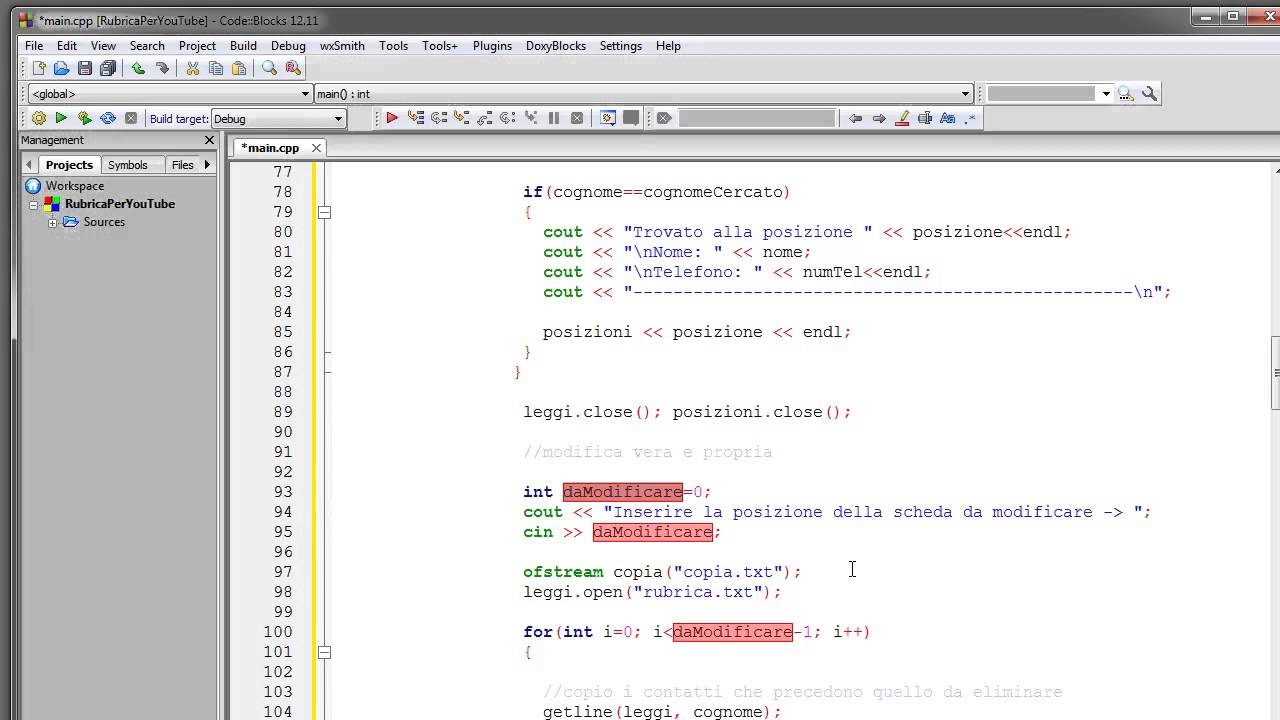Viewport: 1280px width, 720px height.
Task: Click the Step out debug icon
Action: click(484, 118)
